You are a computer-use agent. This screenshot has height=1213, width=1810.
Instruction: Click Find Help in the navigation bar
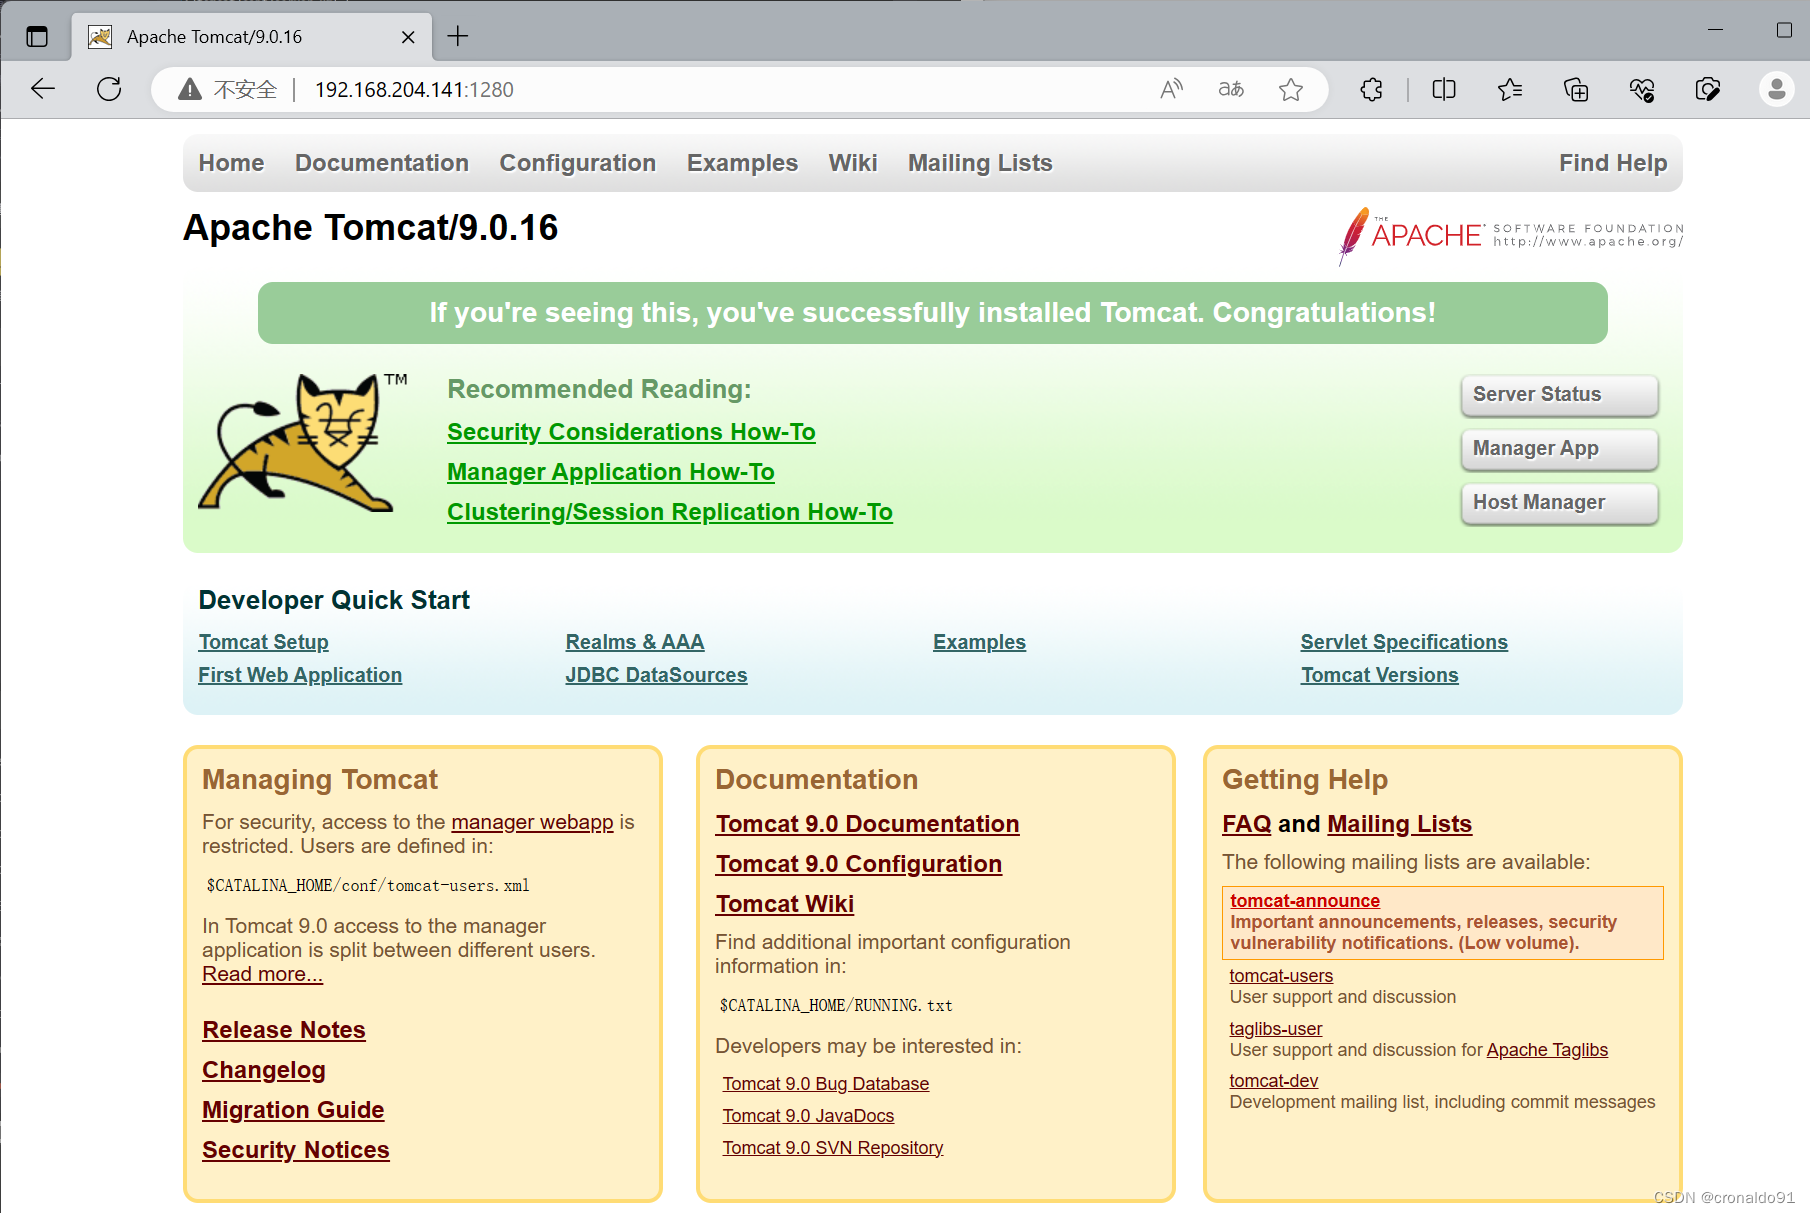[1613, 163]
